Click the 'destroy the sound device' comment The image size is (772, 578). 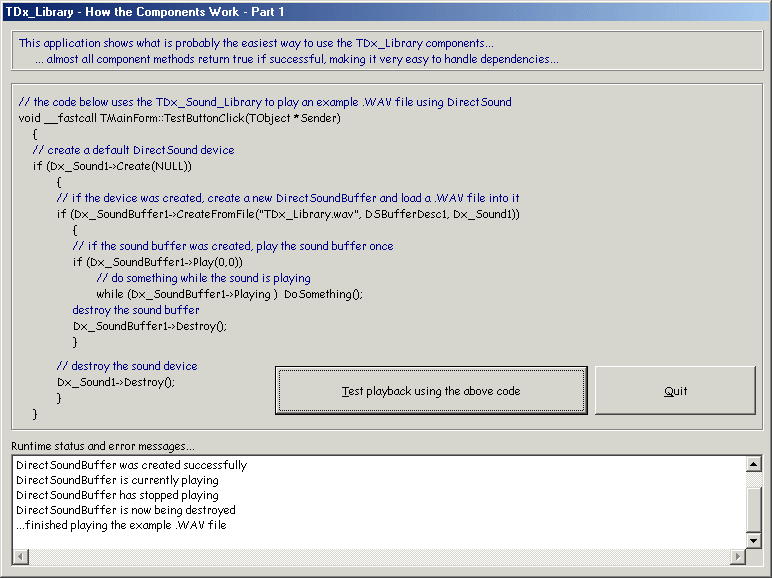[x=127, y=366]
